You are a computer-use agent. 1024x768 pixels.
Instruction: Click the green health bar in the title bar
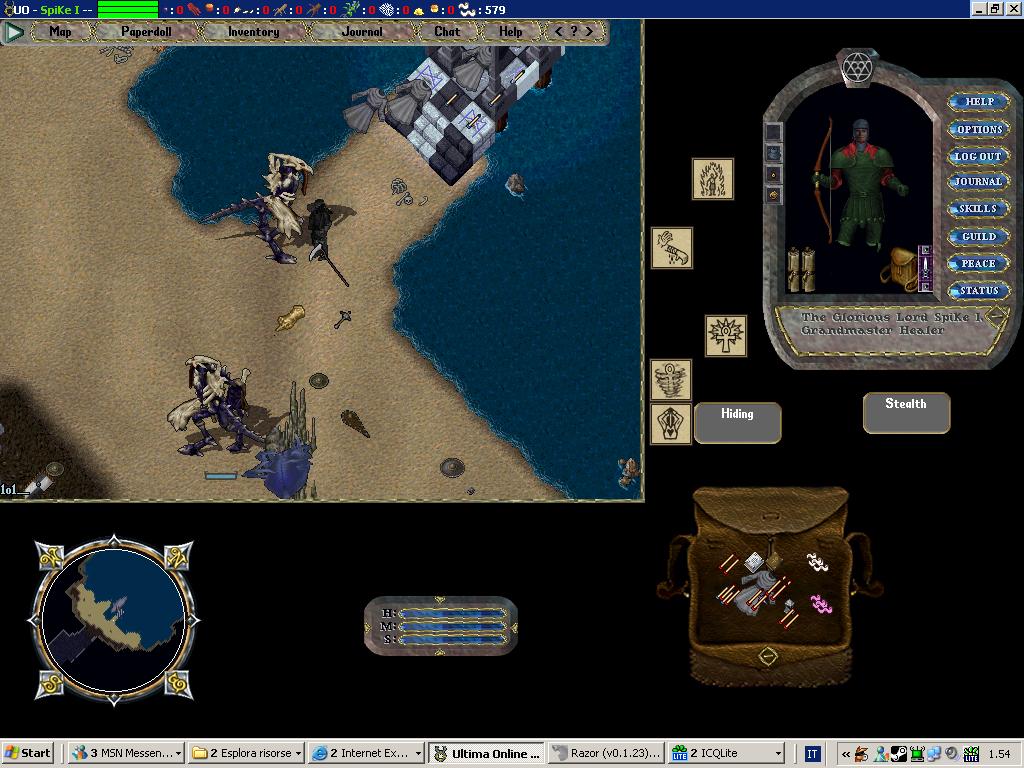127,9
